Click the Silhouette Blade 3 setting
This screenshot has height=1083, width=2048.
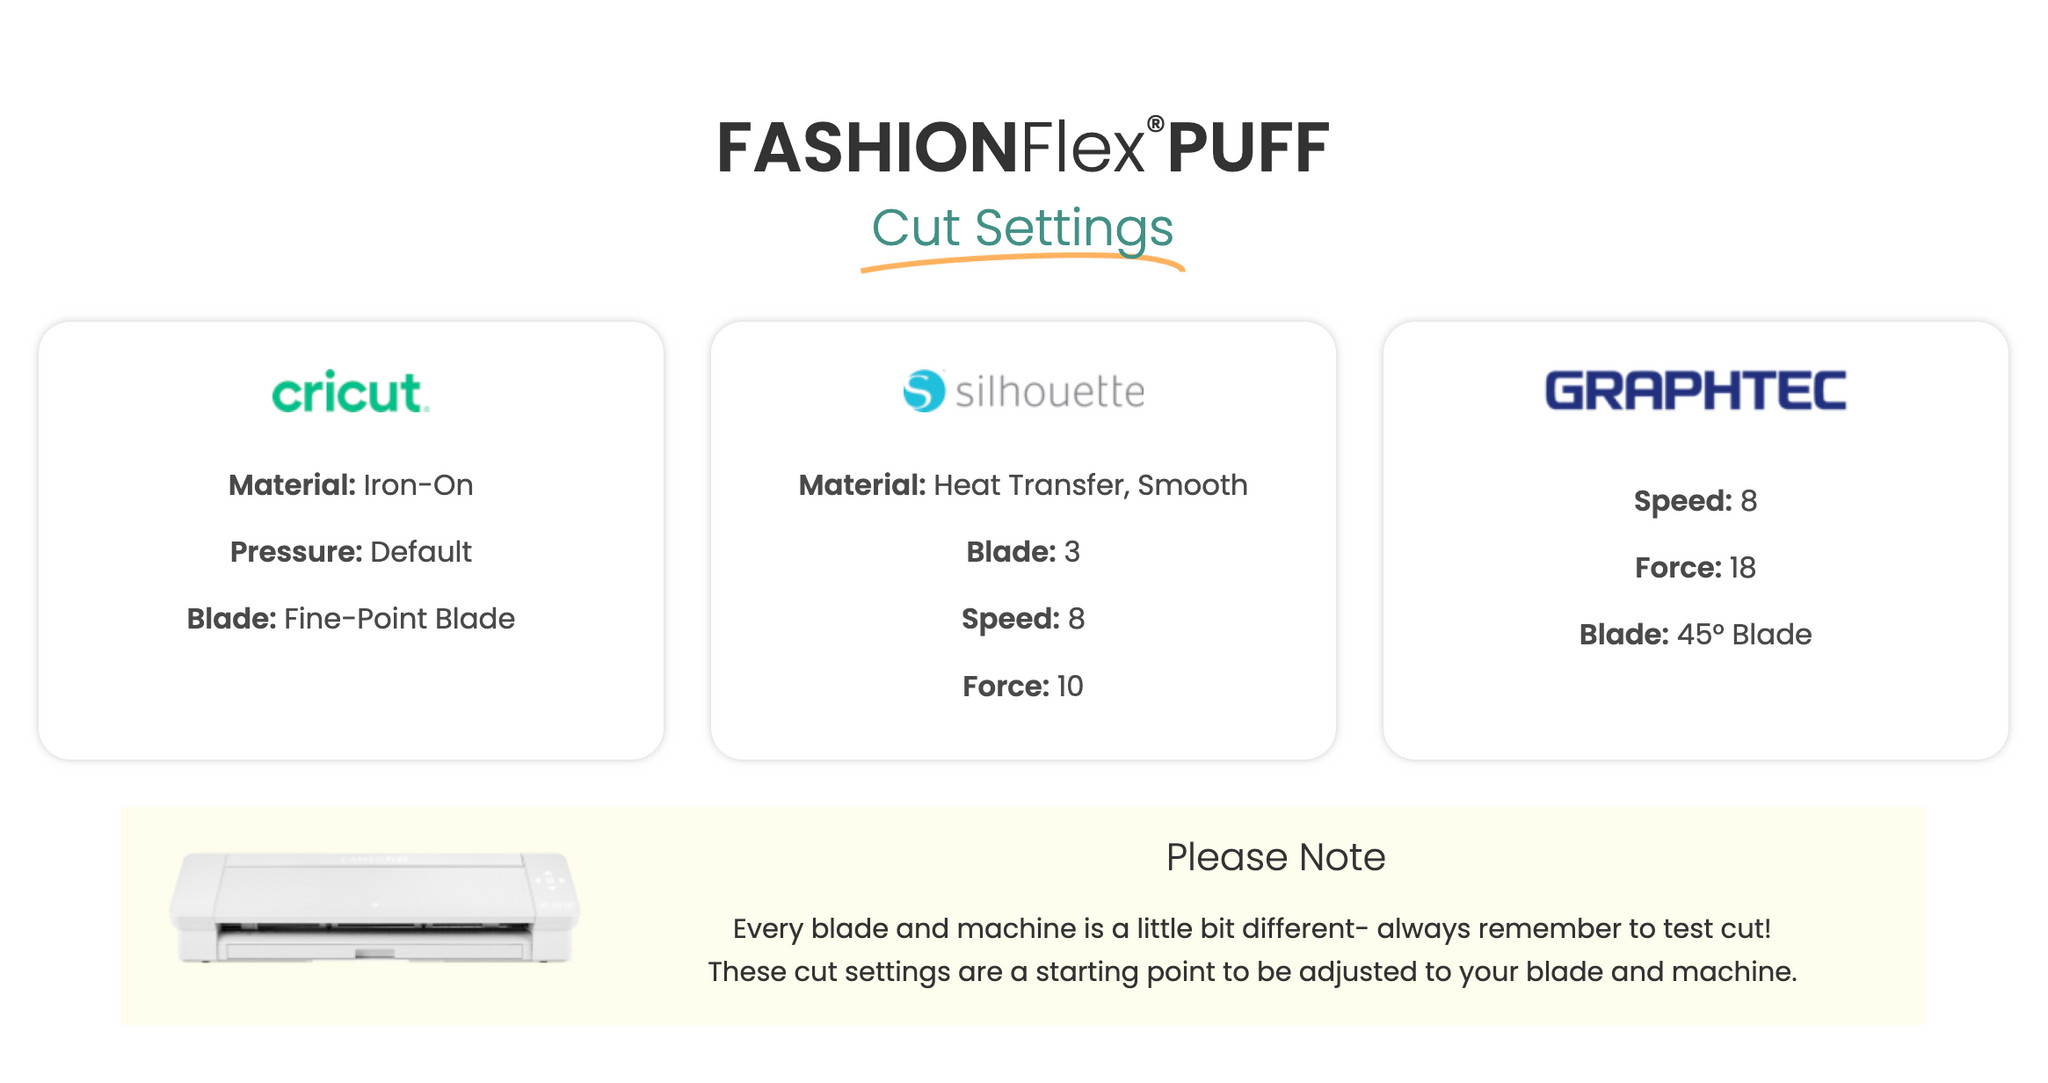coord(1023,552)
